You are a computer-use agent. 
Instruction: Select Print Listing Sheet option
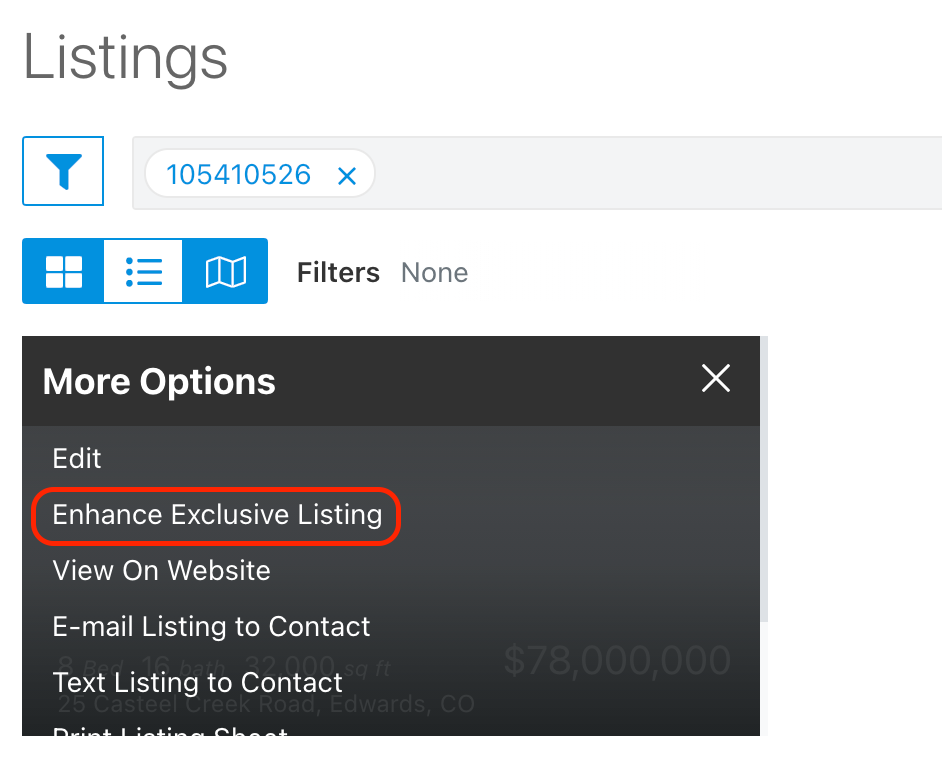[170, 731]
